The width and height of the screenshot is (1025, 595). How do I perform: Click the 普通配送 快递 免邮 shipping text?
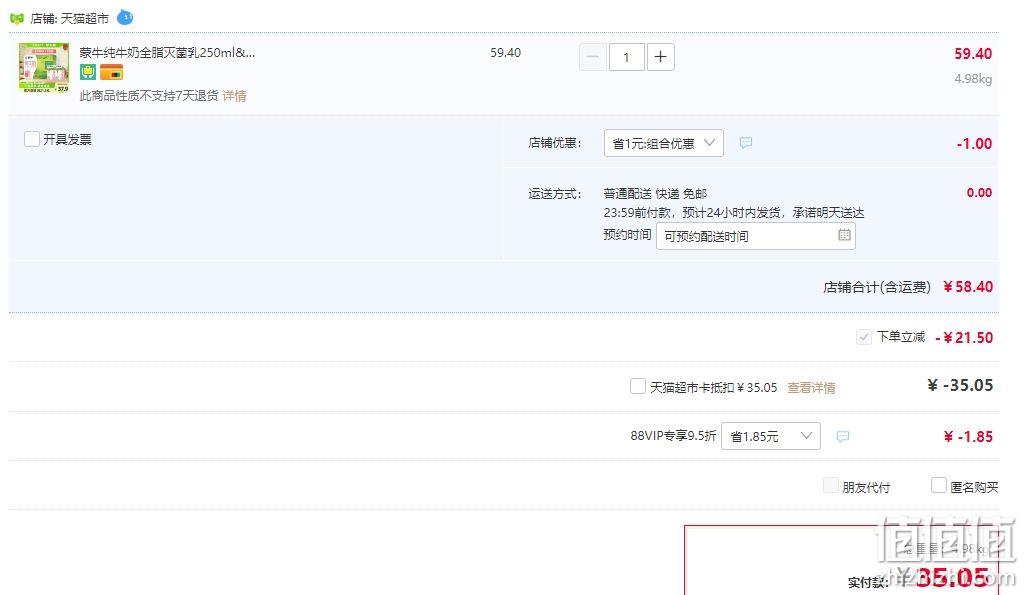(x=655, y=194)
